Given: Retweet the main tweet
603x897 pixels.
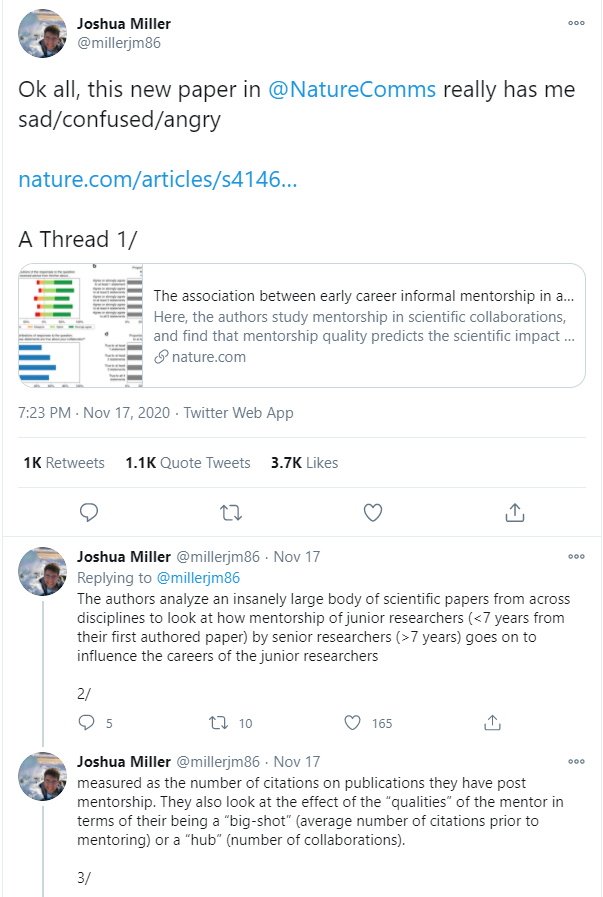Looking at the screenshot, I should 230,512.
